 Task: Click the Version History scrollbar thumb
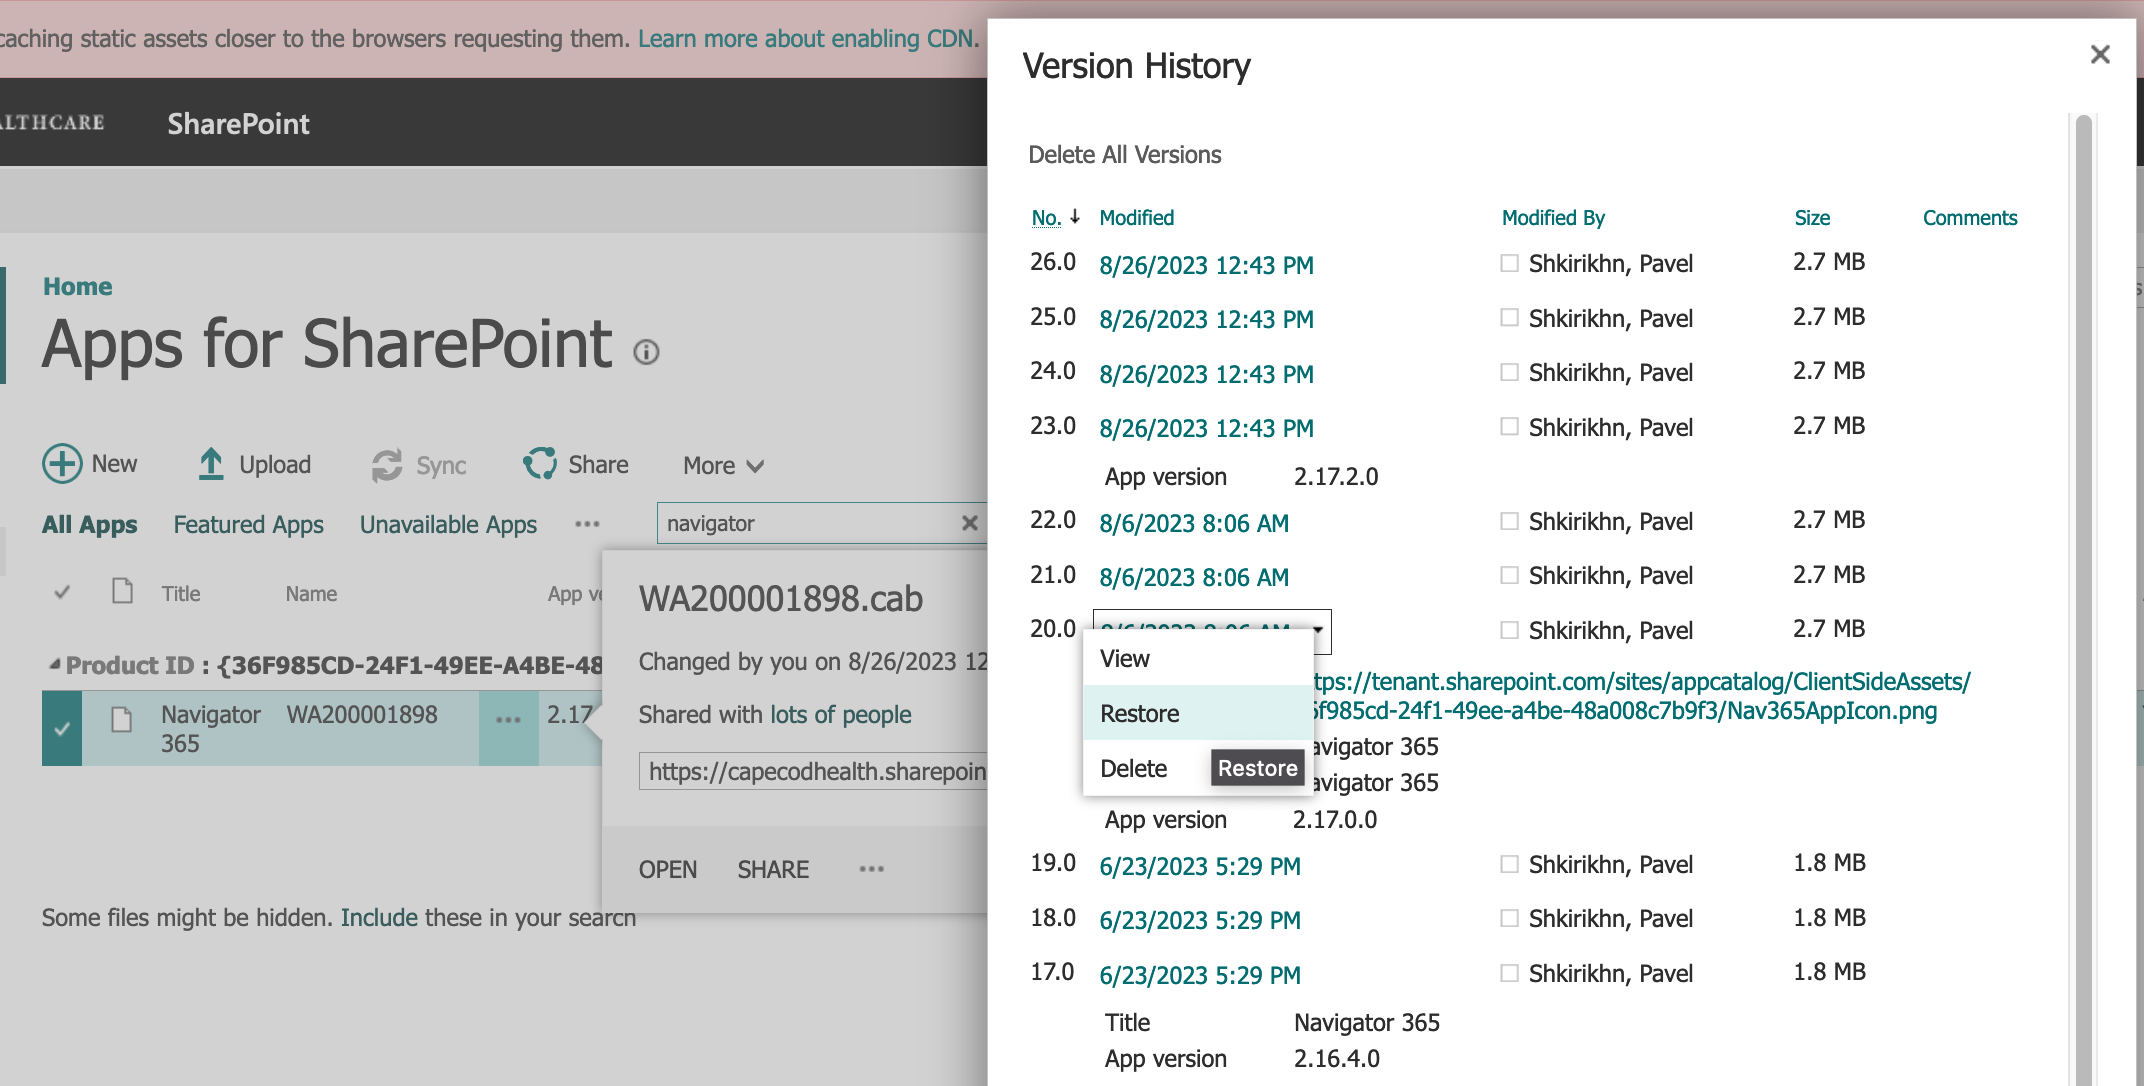point(2084,600)
